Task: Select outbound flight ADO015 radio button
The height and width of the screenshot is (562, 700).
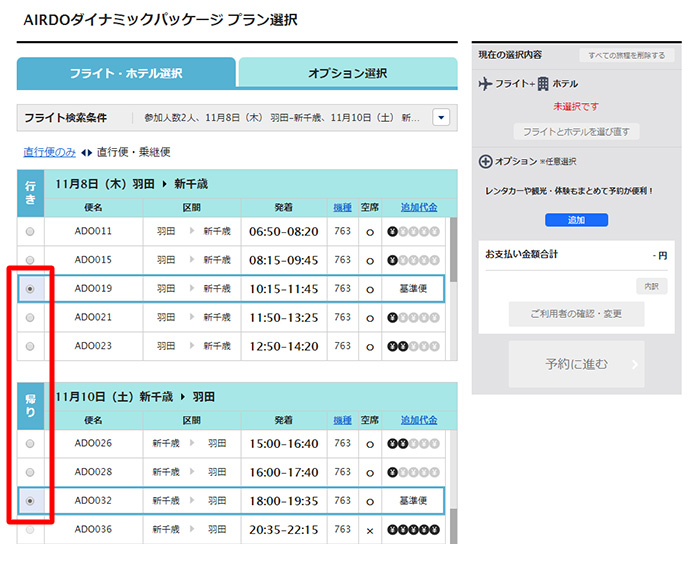Action: (30, 260)
